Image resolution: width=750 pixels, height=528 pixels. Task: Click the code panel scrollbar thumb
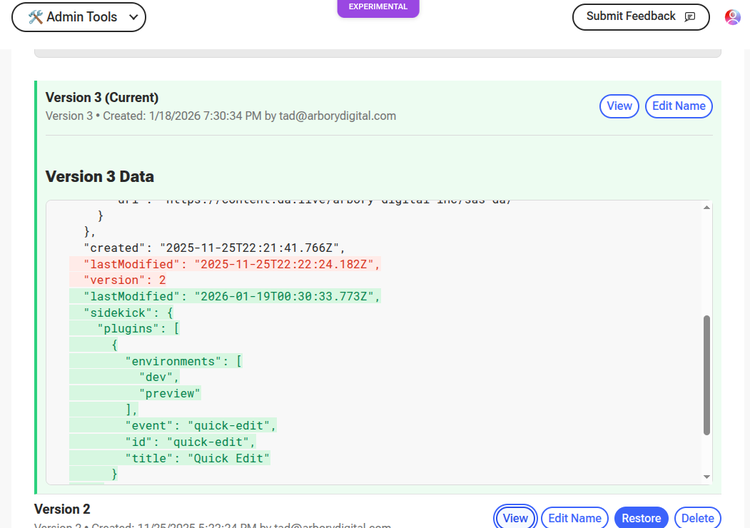coord(708,375)
